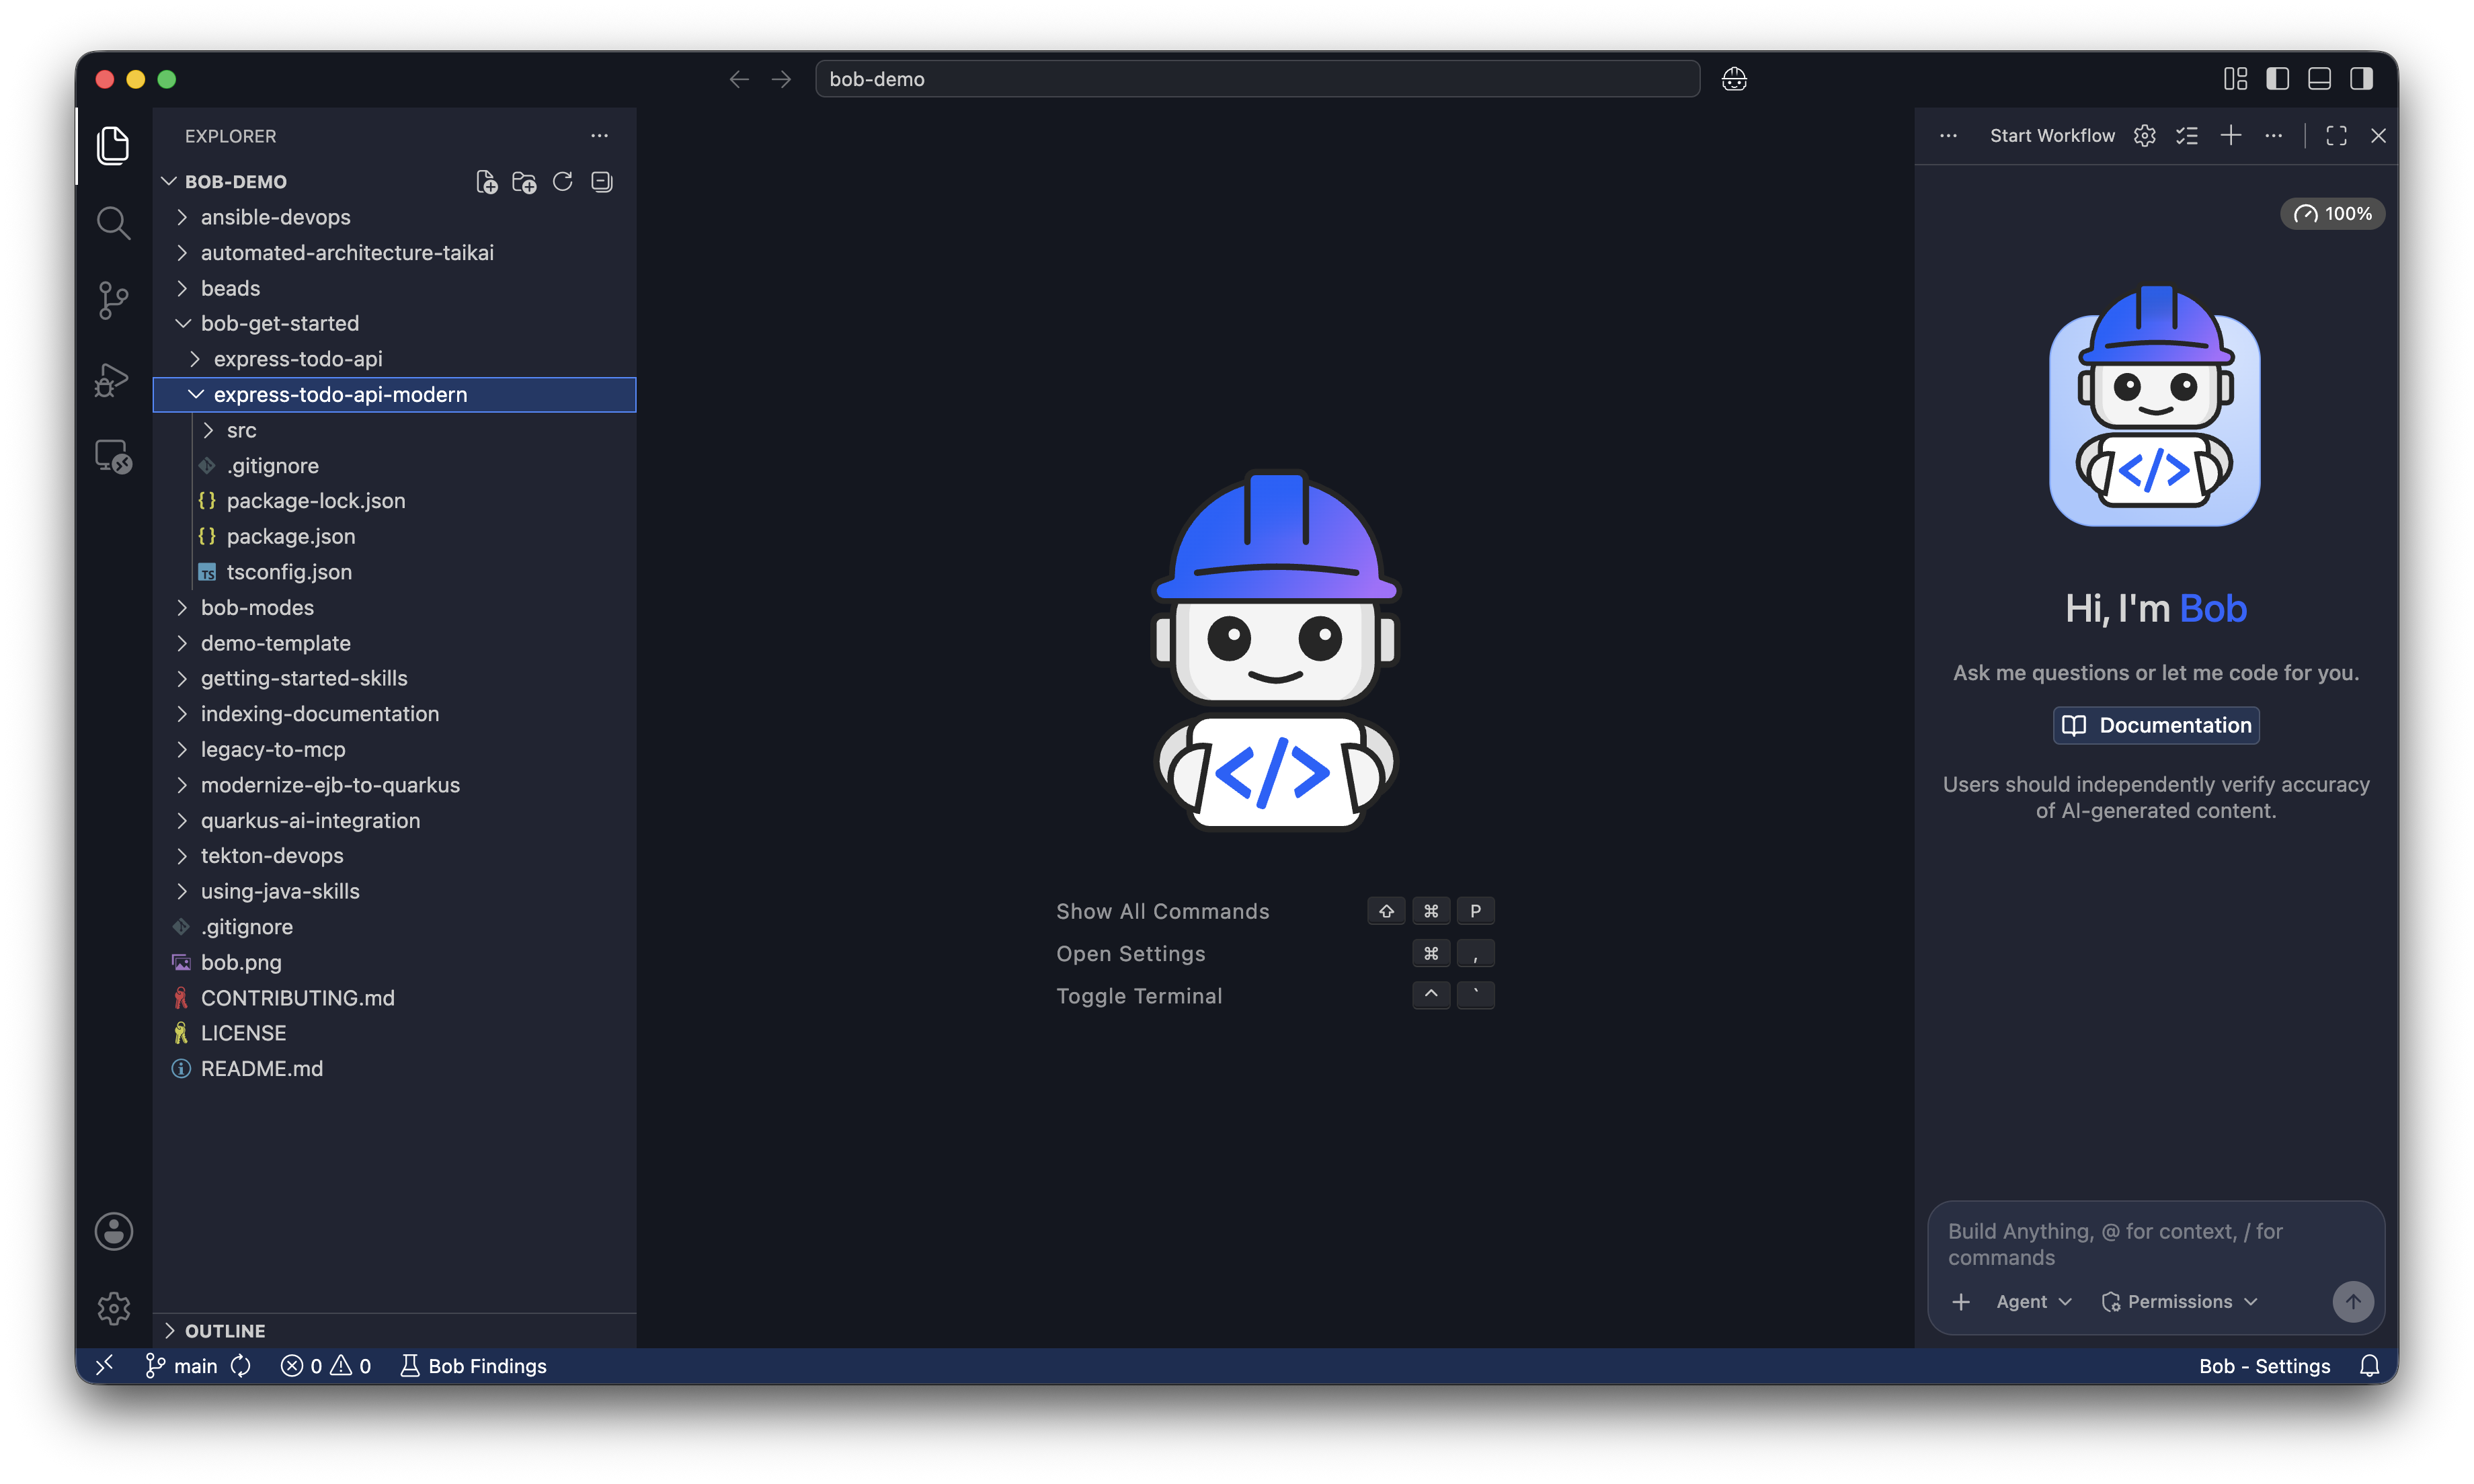Open the Documentation link

point(2155,726)
